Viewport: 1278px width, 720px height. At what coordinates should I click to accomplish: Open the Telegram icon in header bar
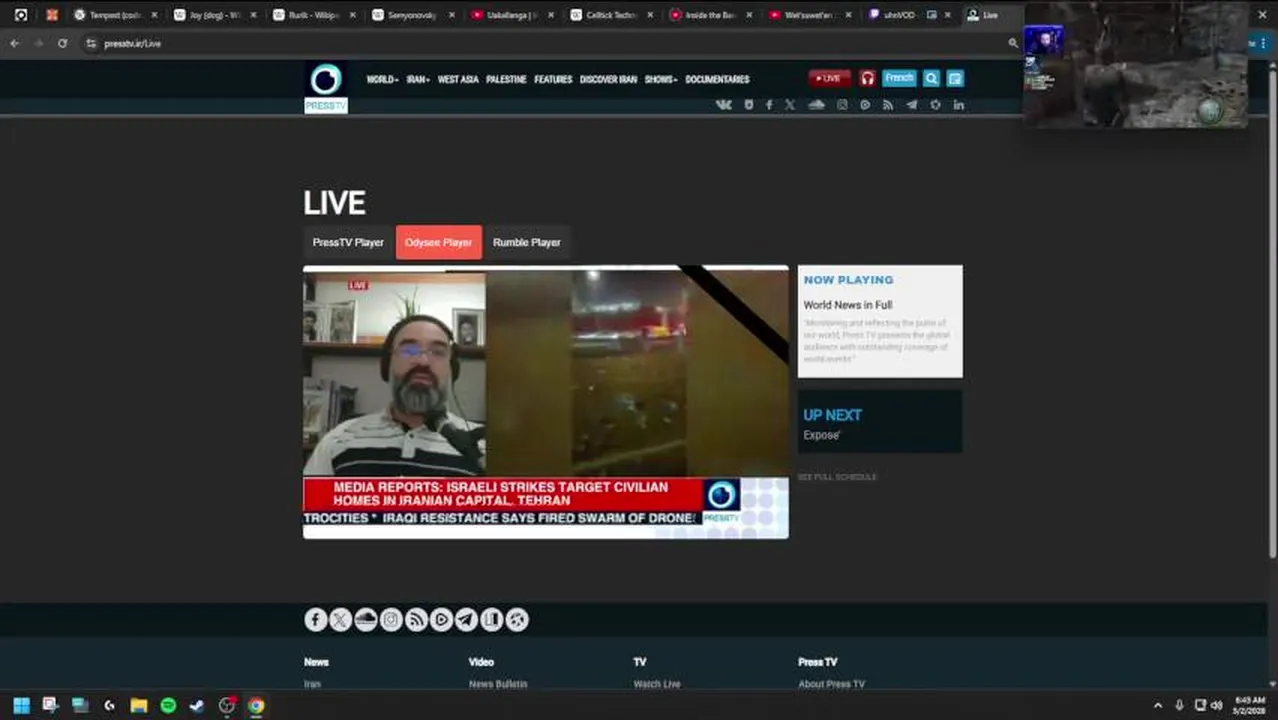pos(911,105)
